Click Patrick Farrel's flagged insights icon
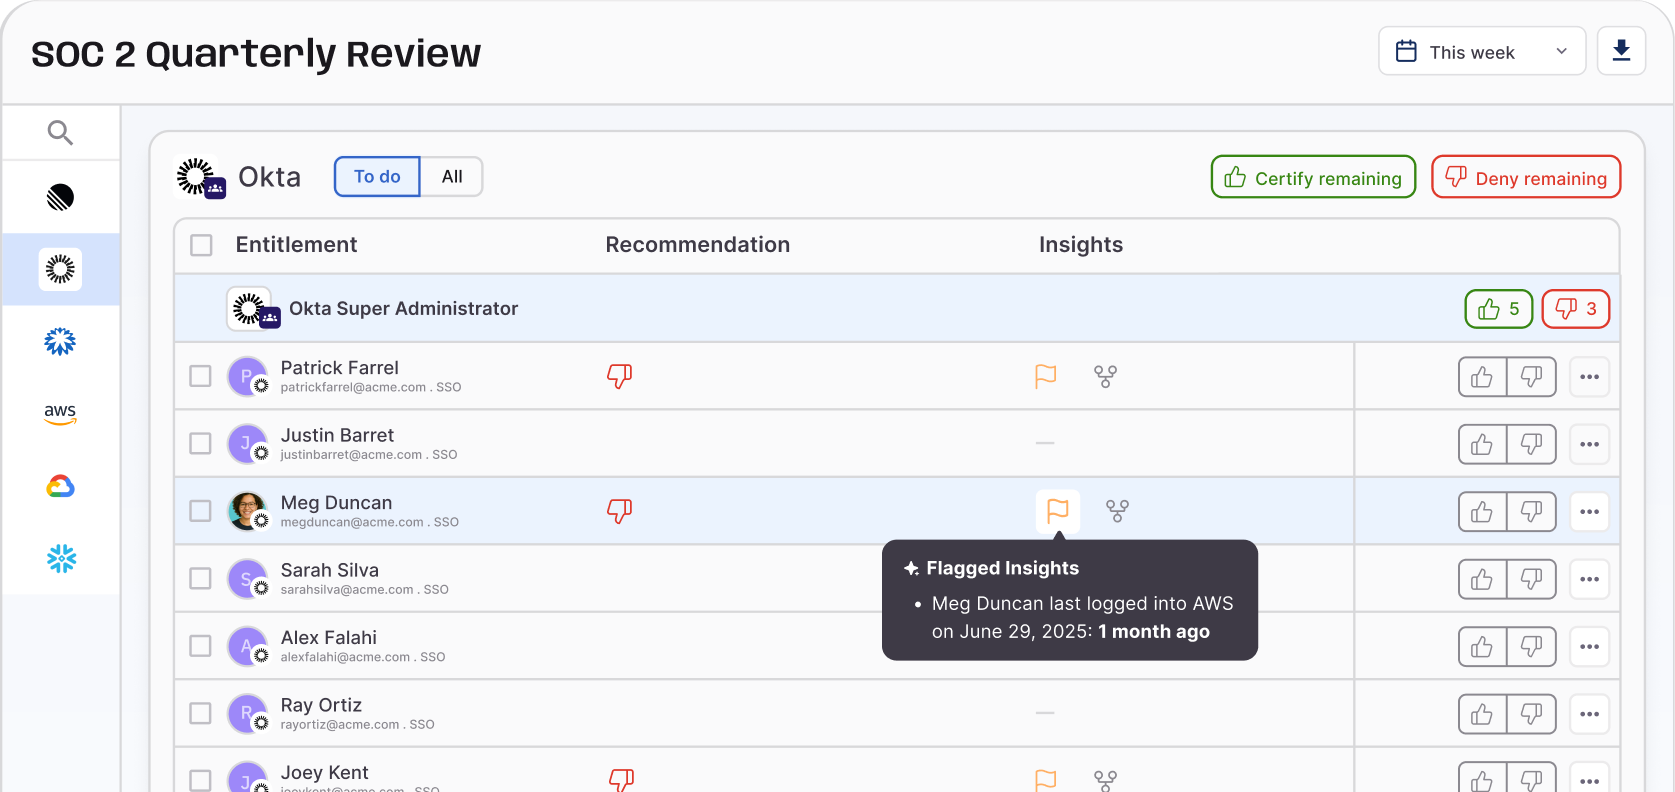 [1045, 376]
